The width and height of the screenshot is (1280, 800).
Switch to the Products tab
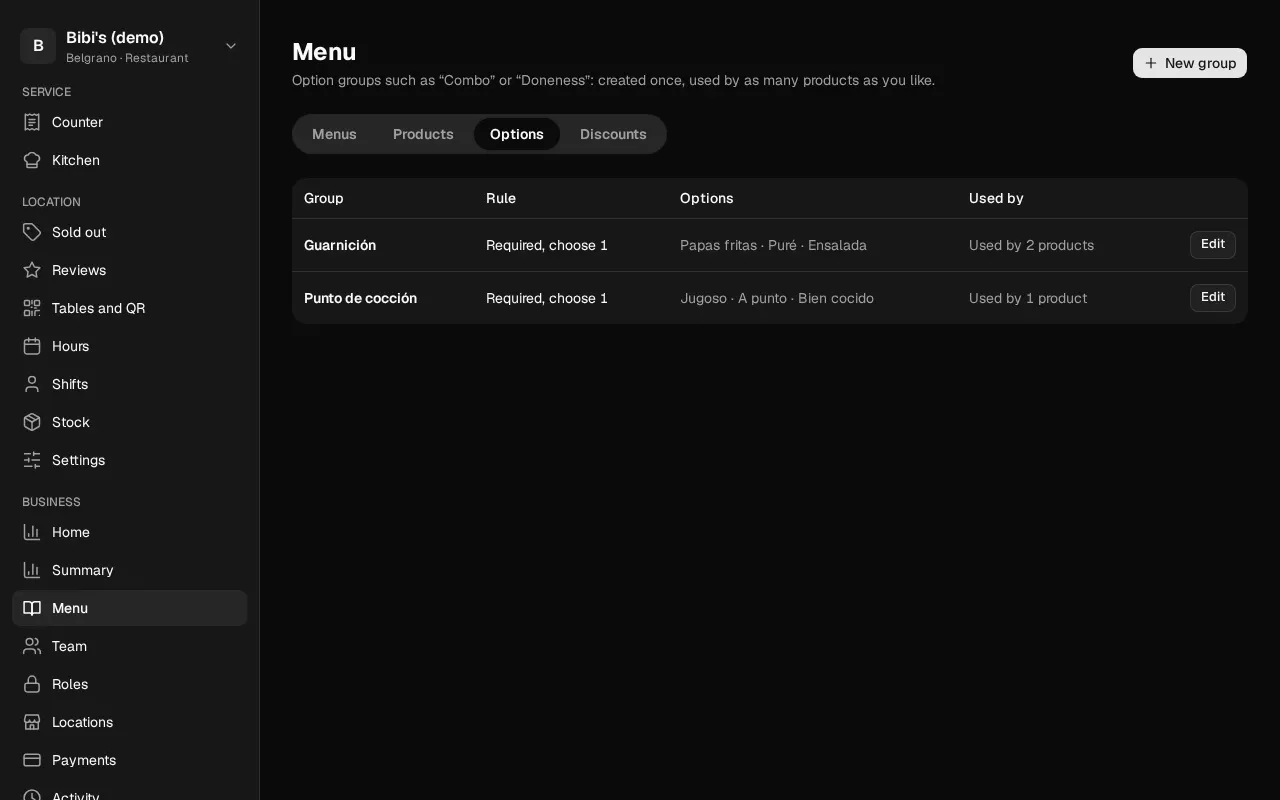click(423, 134)
